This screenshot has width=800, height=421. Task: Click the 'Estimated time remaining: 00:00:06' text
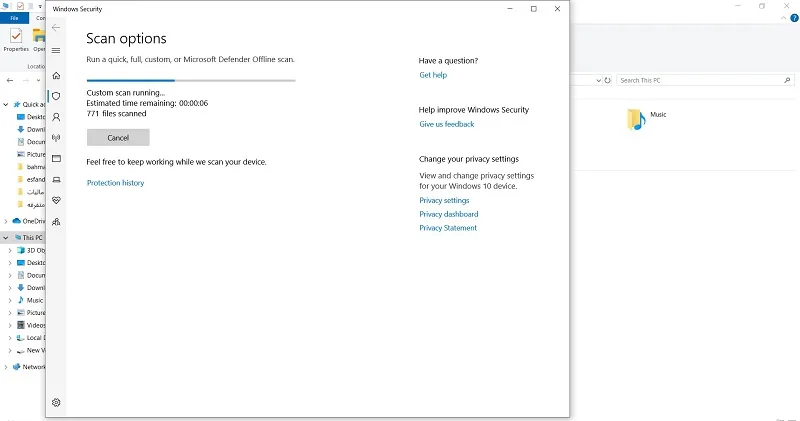[147, 103]
